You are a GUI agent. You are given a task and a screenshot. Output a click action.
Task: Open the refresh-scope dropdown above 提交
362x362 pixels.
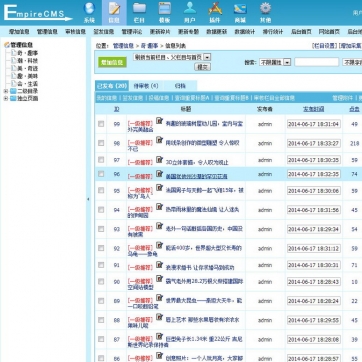point(172,57)
